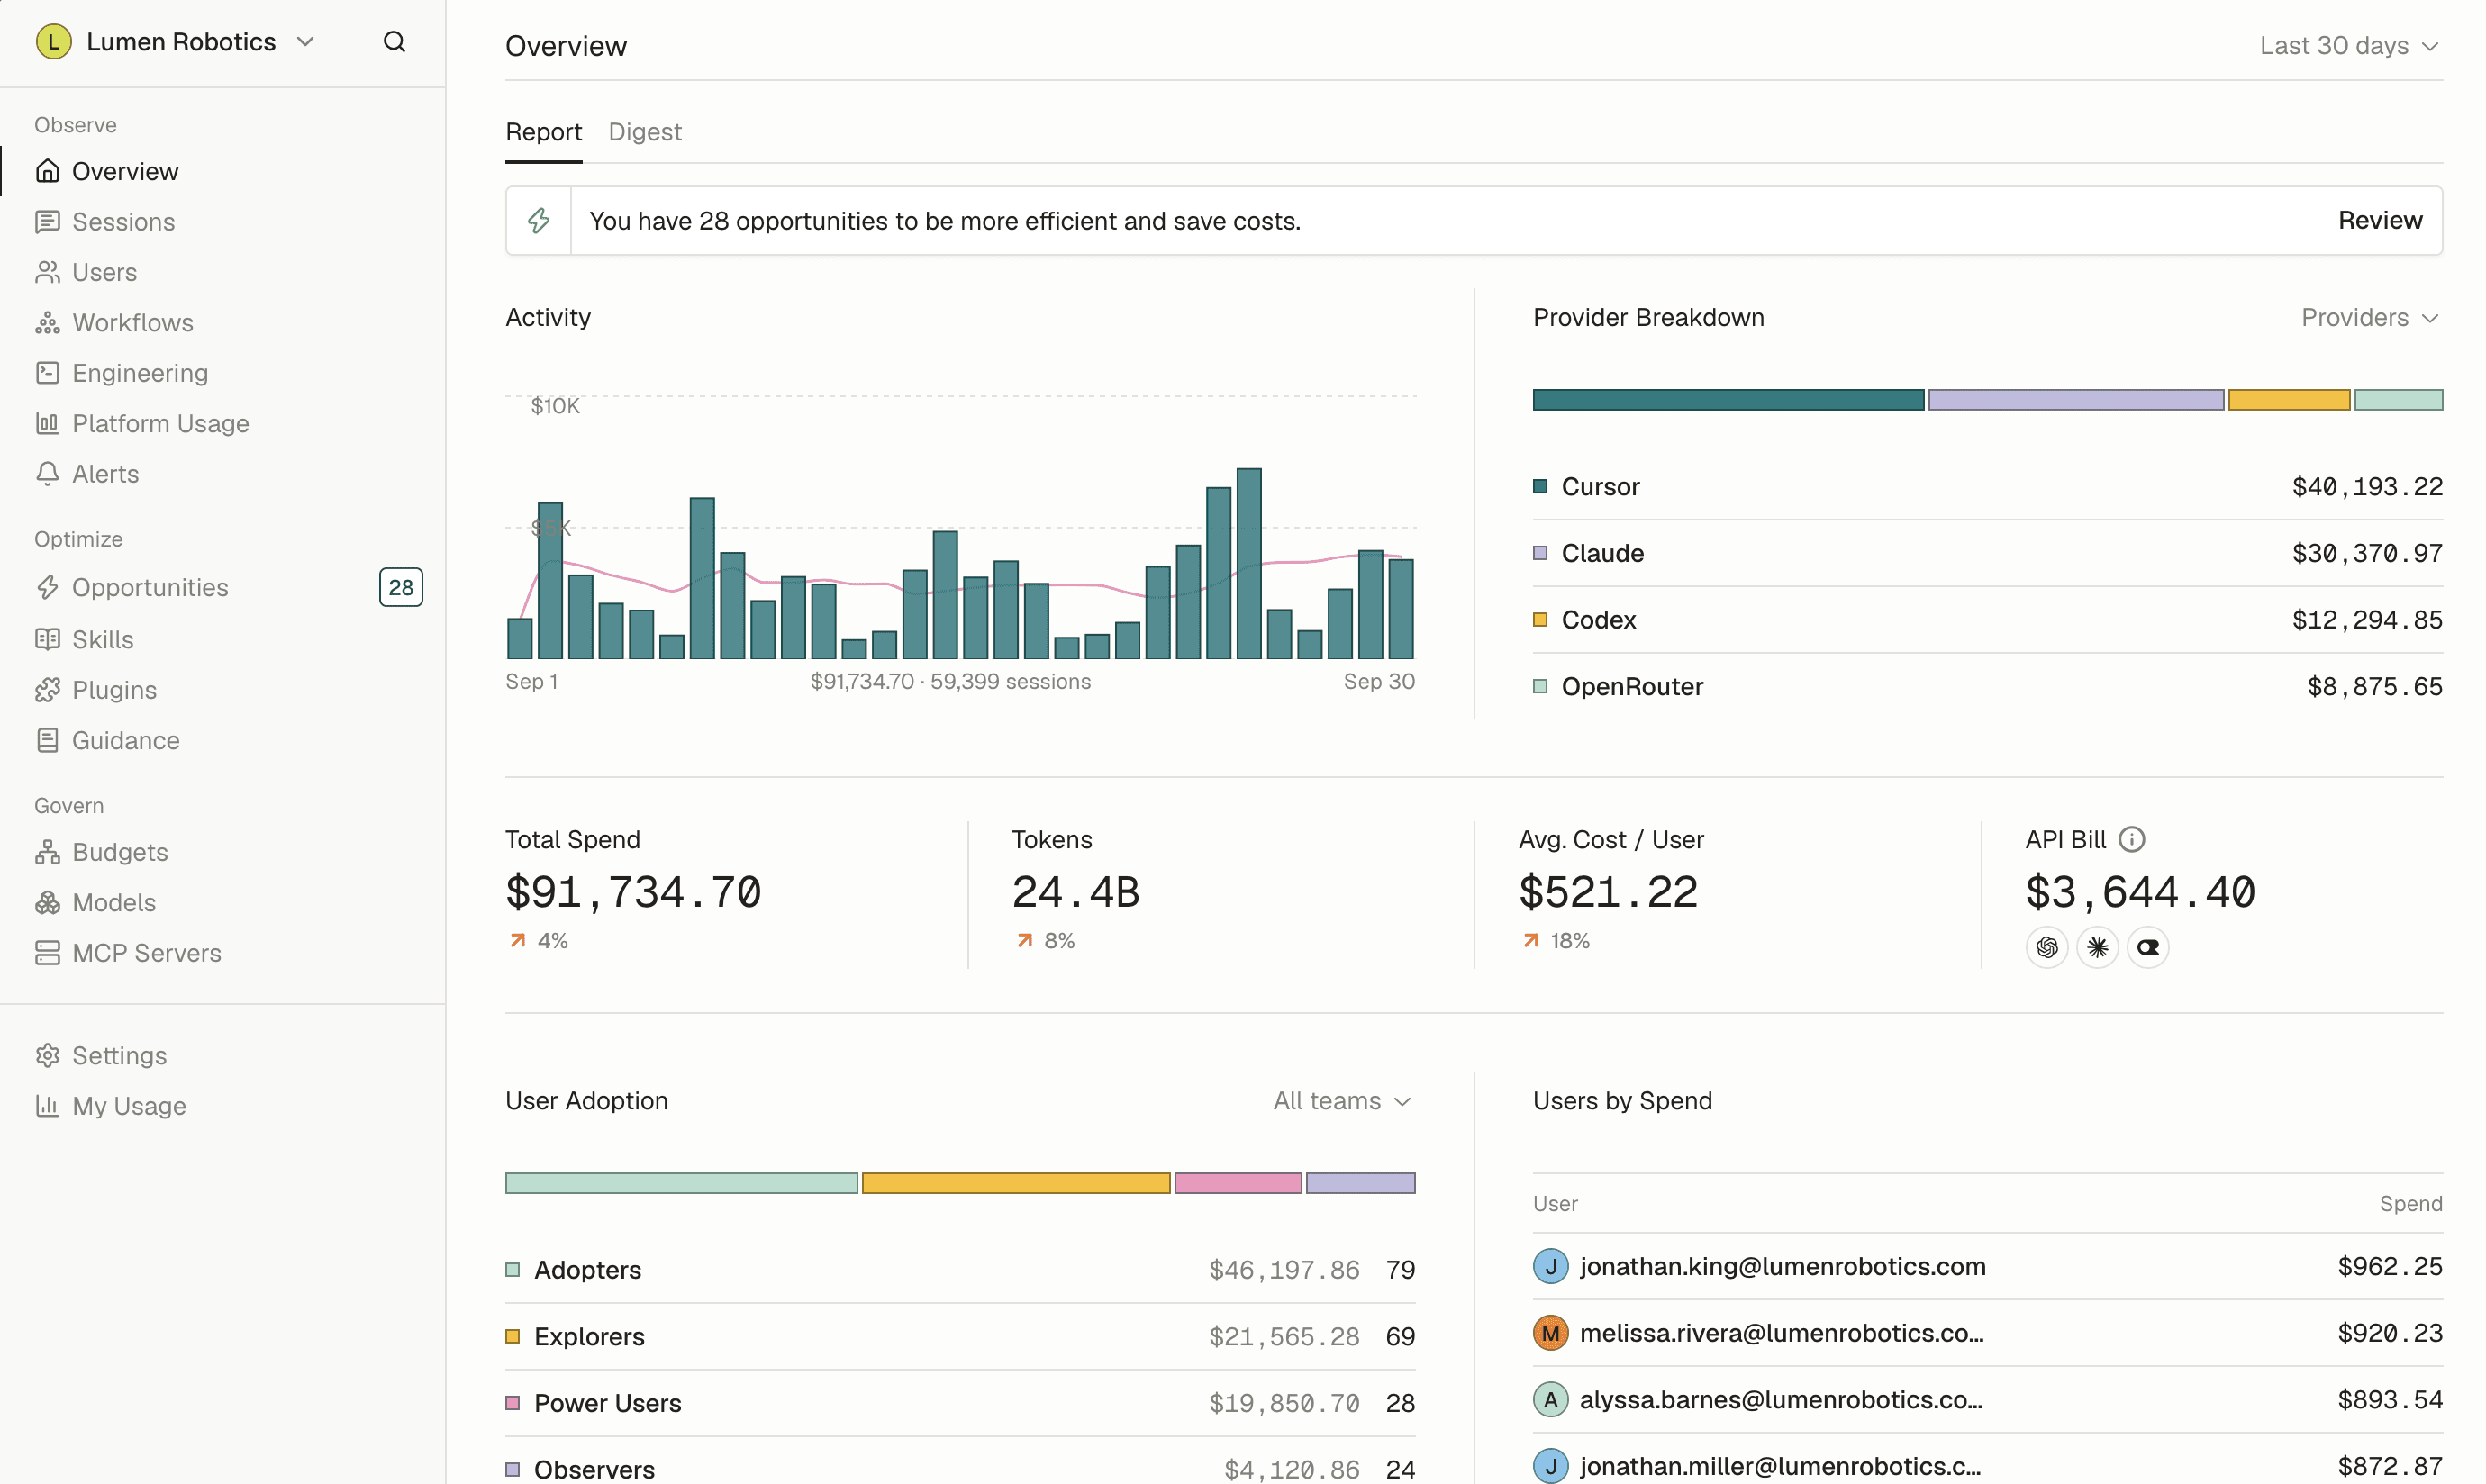The width and height of the screenshot is (2486, 1484).
Task: Click the Spend column header
Action: pos(2411,1204)
